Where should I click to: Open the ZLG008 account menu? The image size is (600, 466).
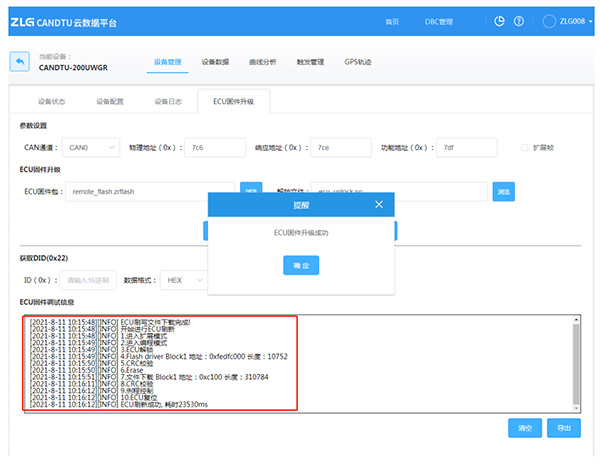point(572,21)
